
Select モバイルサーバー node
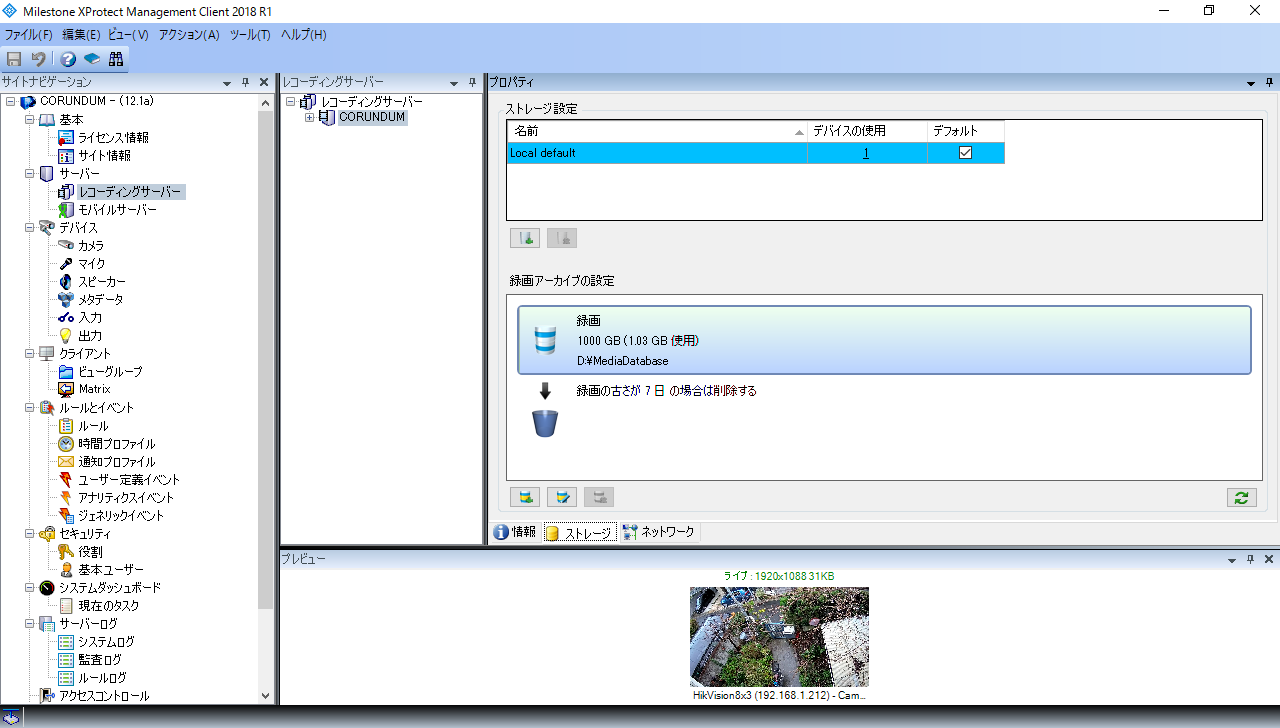(x=117, y=210)
